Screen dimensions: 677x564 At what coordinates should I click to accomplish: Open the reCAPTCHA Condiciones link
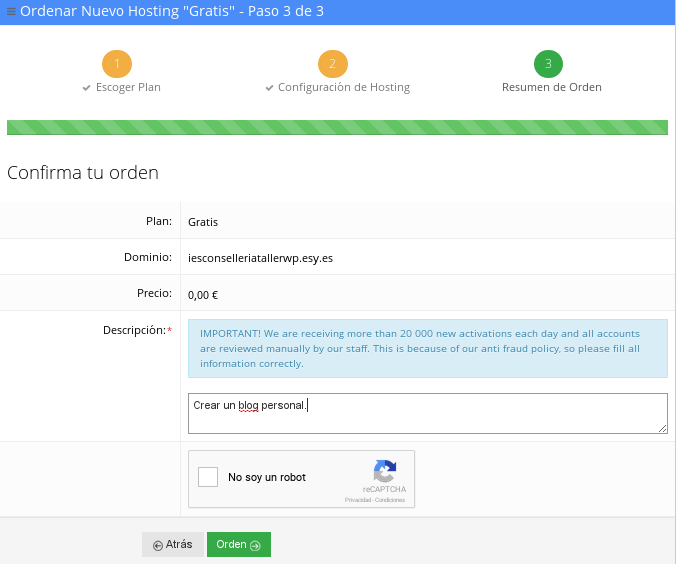point(390,499)
